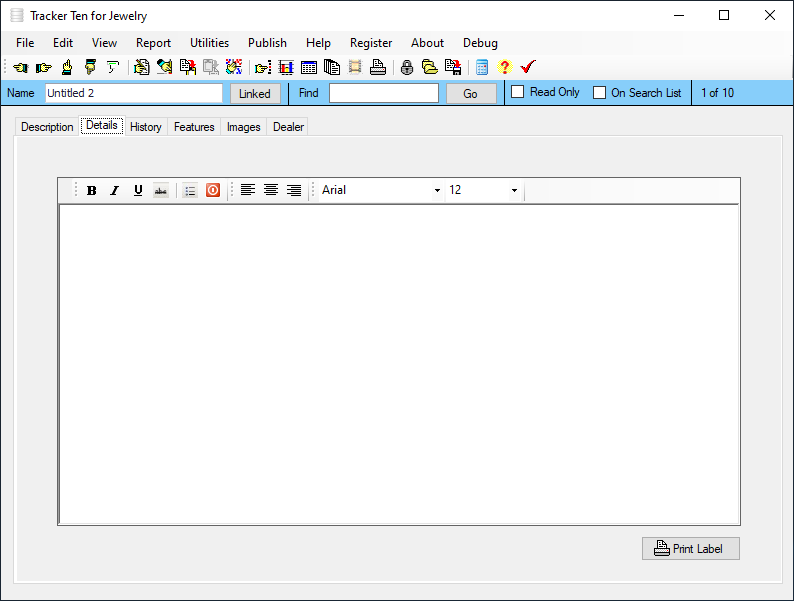The width and height of the screenshot is (794, 601).
Task: Switch to the History tab
Action: click(x=145, y=127)
